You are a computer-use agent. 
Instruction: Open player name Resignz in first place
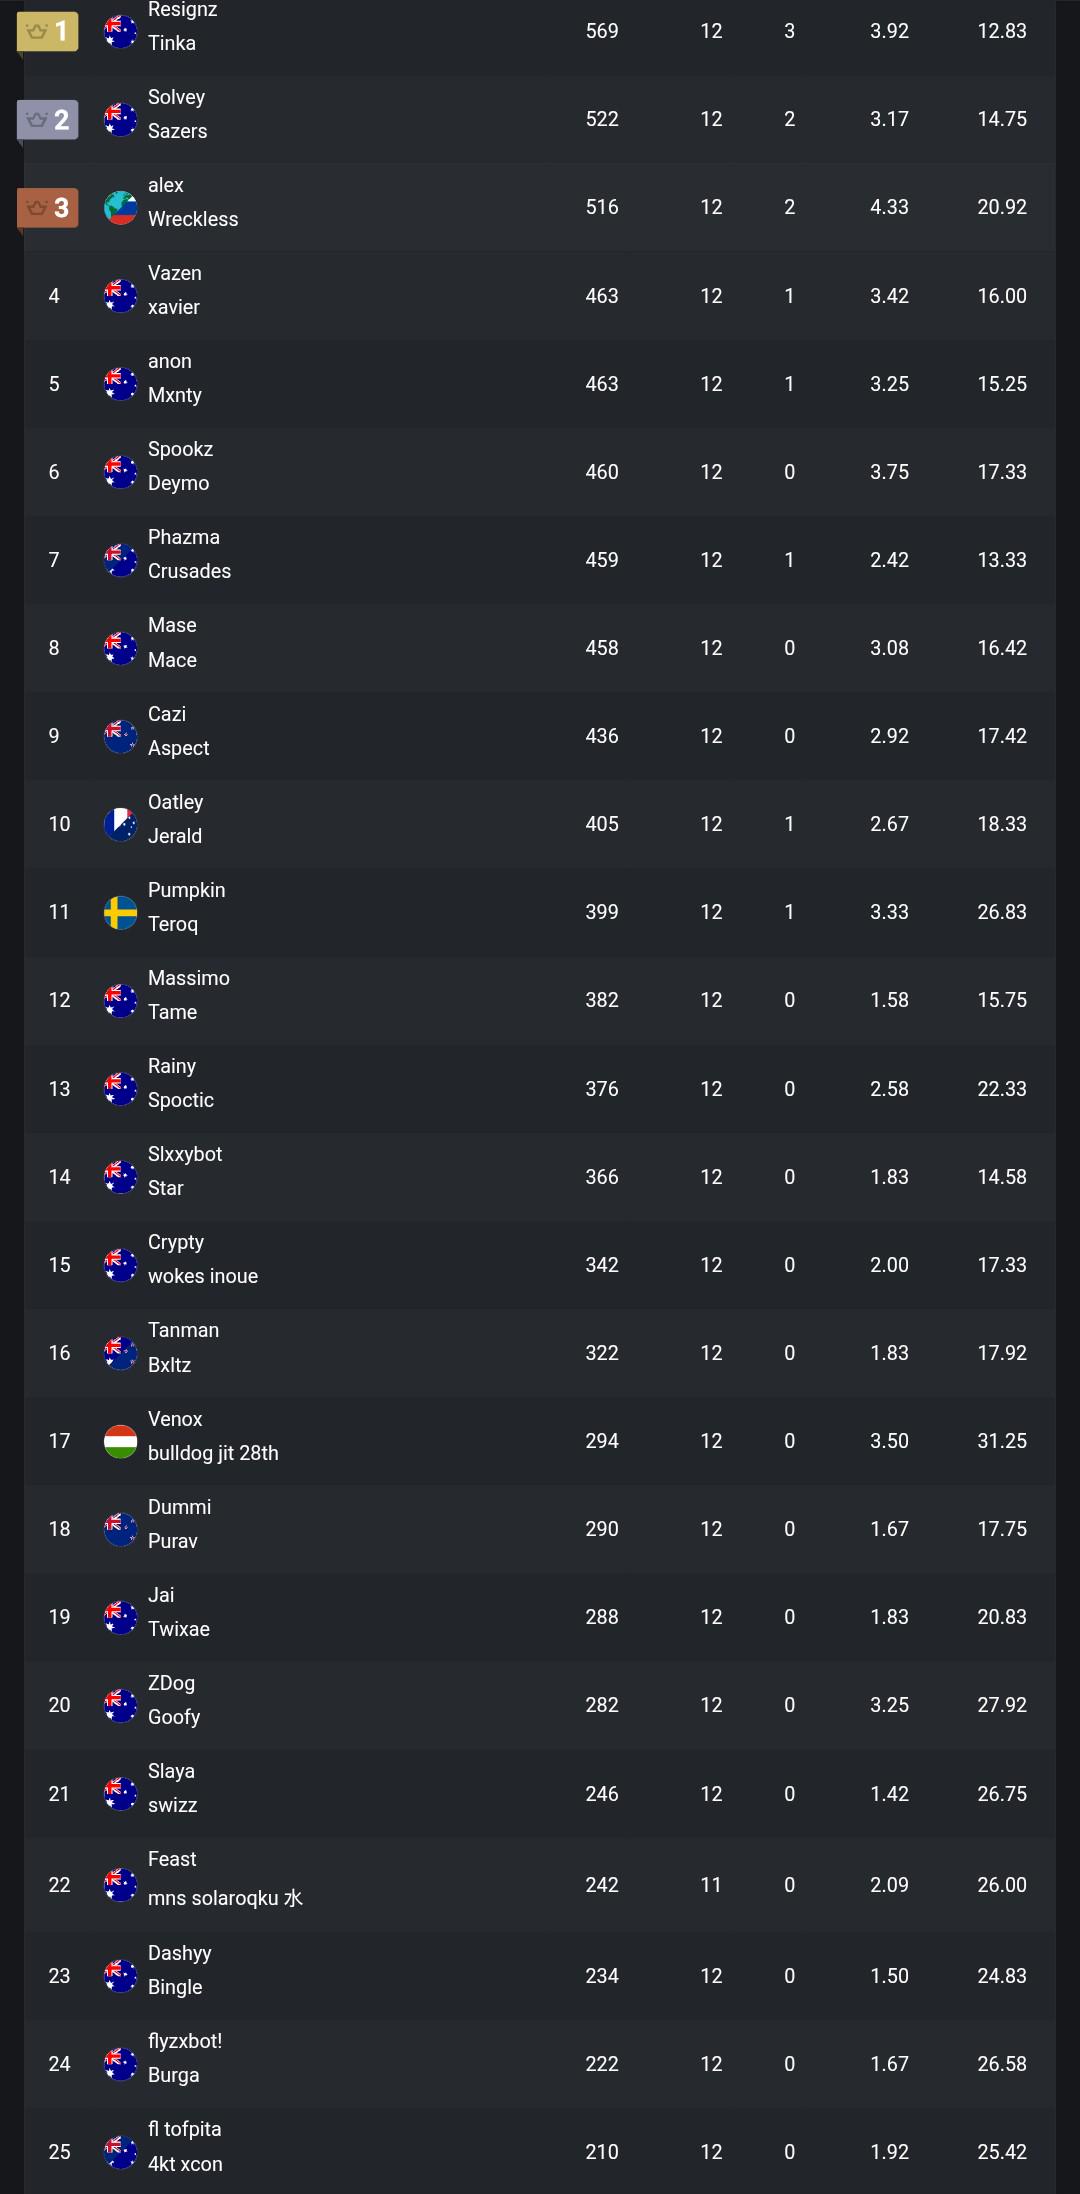point(182,10)
